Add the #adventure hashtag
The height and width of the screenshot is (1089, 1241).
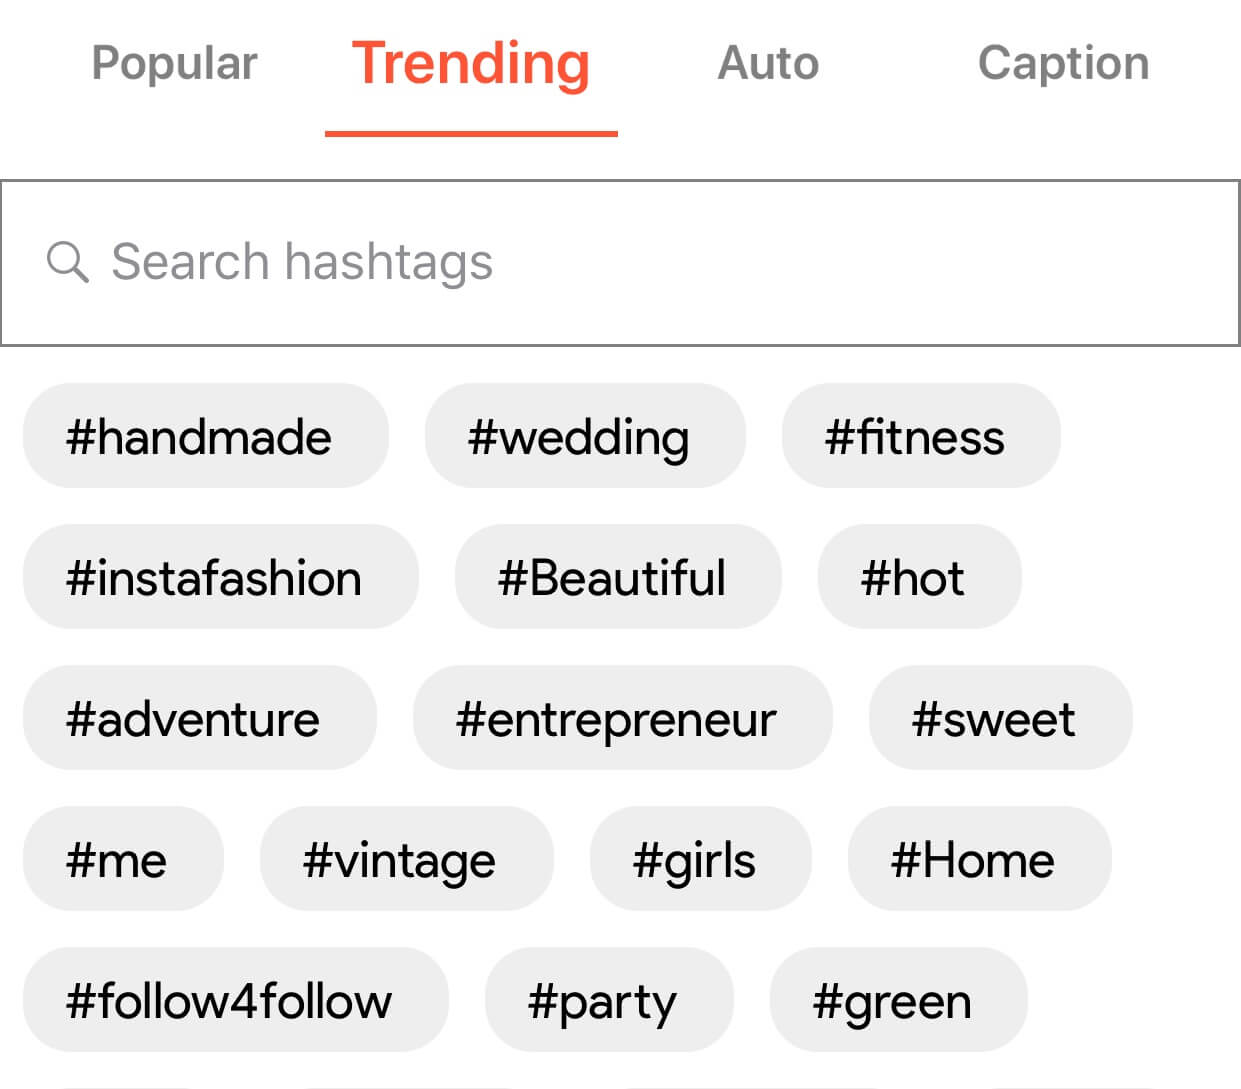[199, 718]
